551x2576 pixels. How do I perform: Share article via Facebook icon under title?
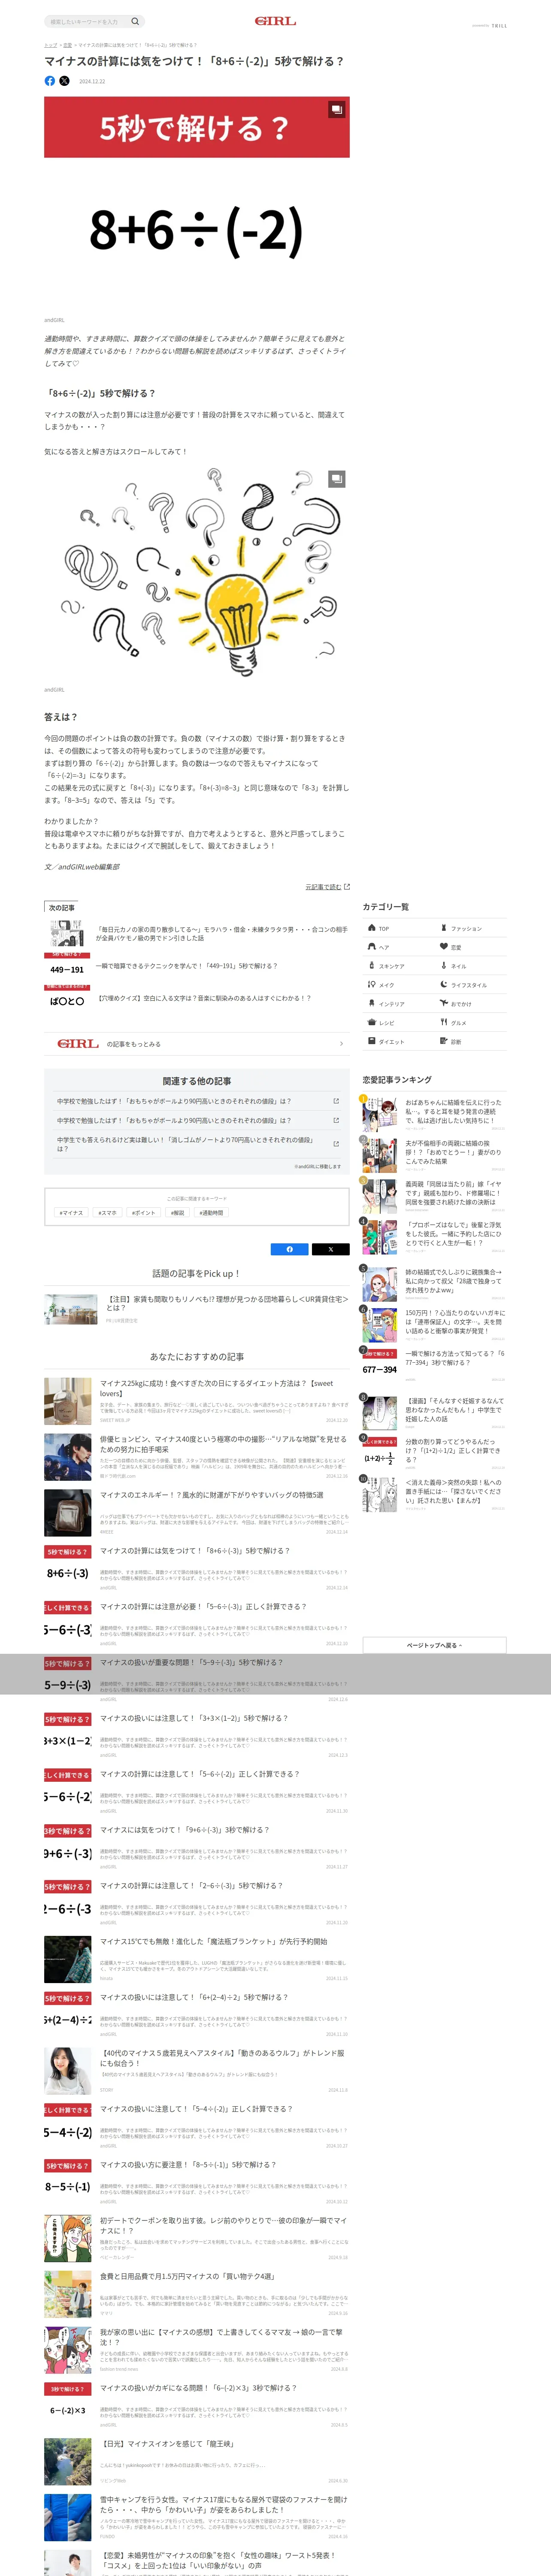click(x=50, y=81)
